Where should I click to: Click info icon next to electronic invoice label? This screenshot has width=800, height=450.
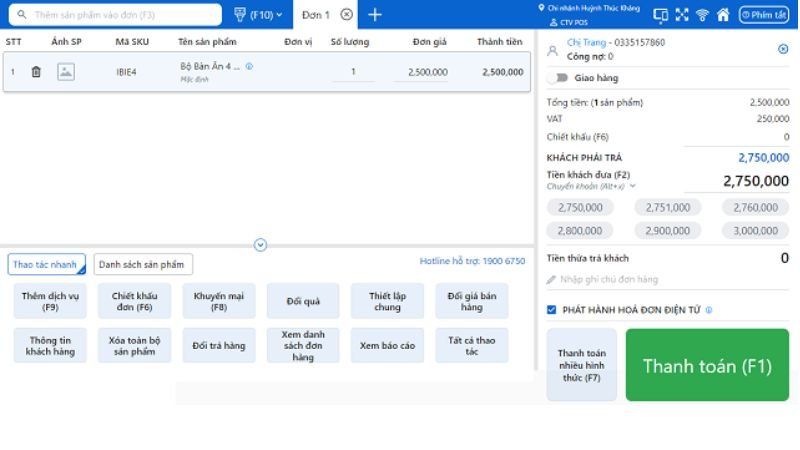point(709,310)
